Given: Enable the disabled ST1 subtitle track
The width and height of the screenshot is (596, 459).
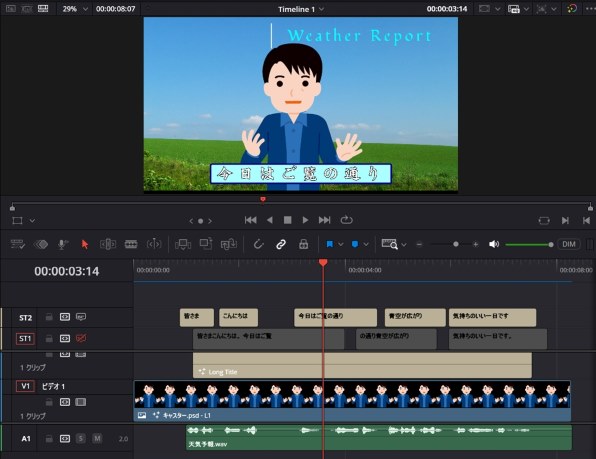Looking at the screenshot, I should [81, 338].
